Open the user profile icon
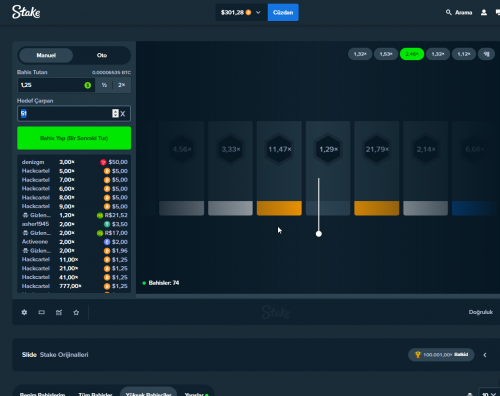 [484, 12]
